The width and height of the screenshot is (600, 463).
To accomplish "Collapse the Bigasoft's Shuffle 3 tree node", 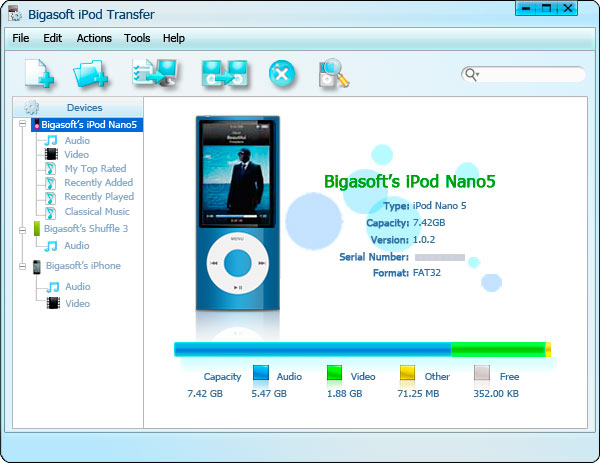I will pos(22,229).
